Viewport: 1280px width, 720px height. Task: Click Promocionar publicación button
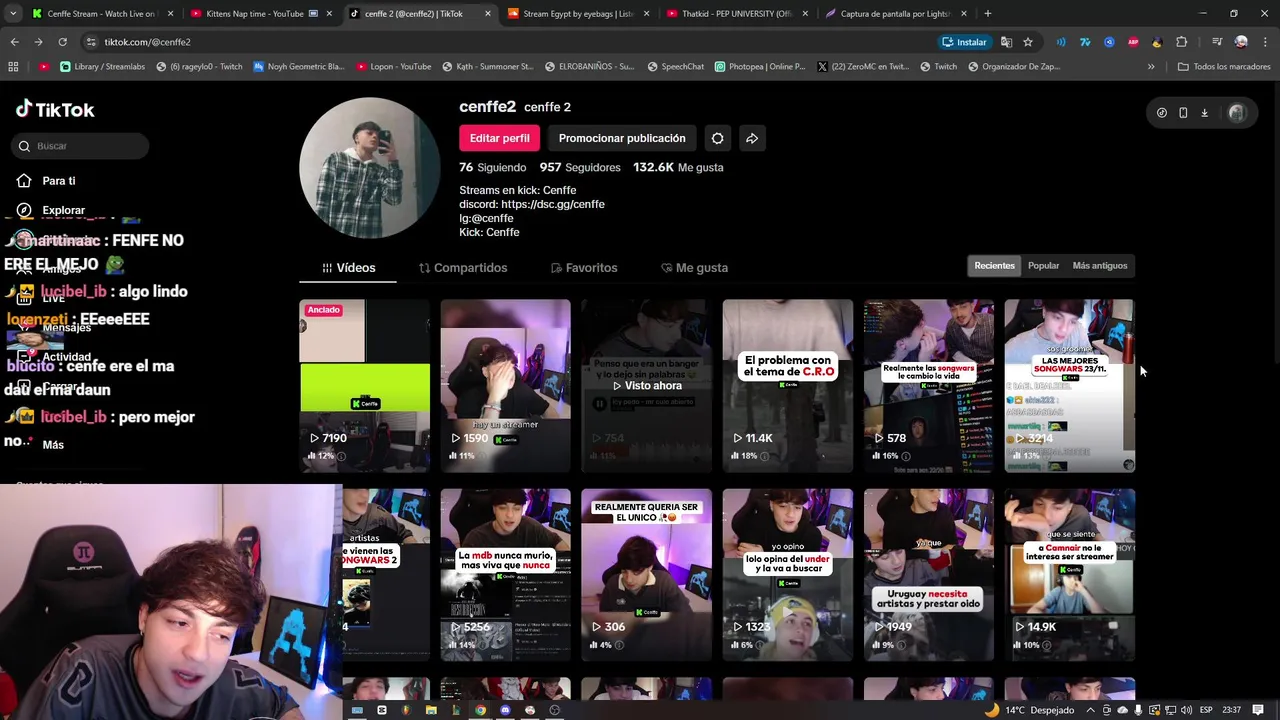click(622, 138)
